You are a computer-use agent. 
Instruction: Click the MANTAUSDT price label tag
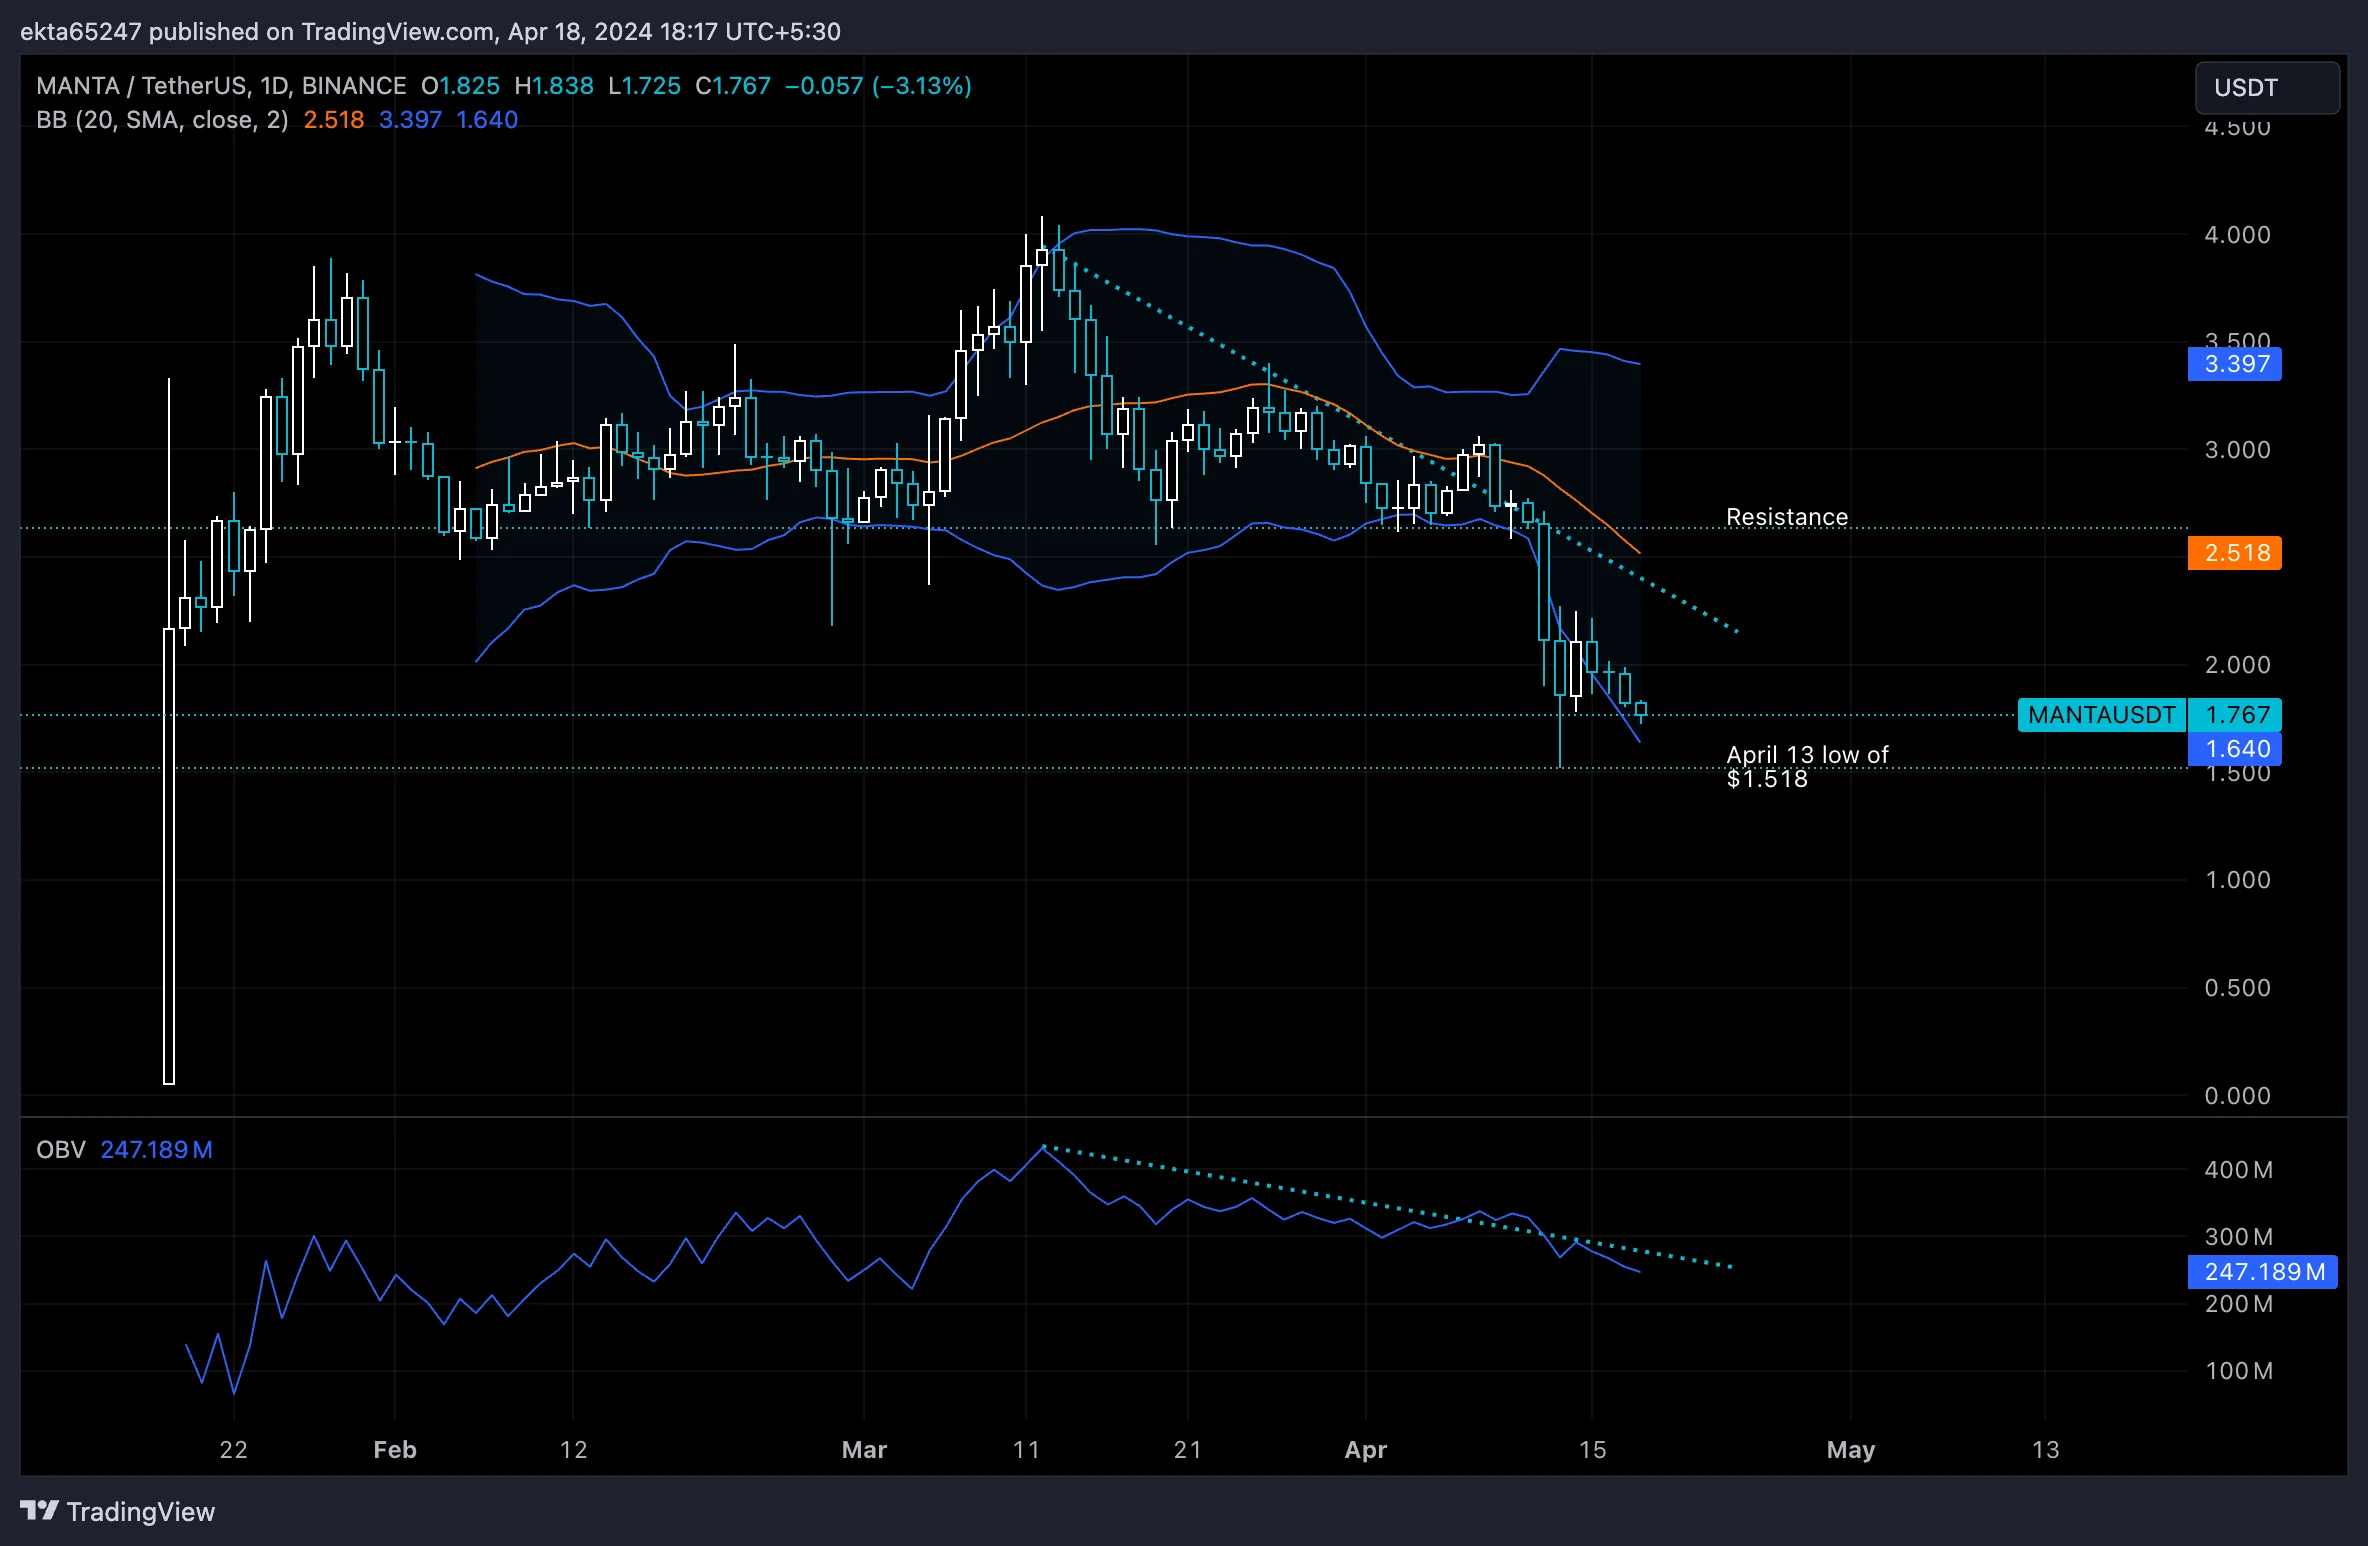(x=2101, y=715)
